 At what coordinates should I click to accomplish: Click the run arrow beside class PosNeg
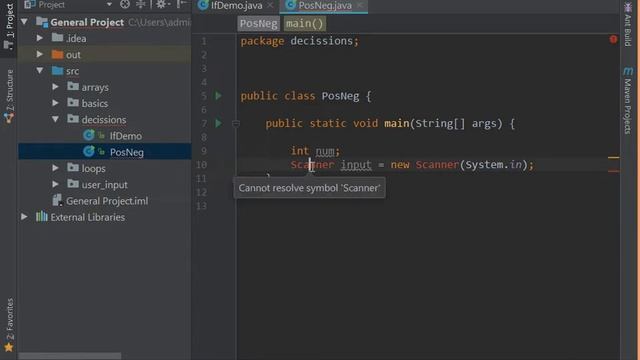(x=218, y=96)
